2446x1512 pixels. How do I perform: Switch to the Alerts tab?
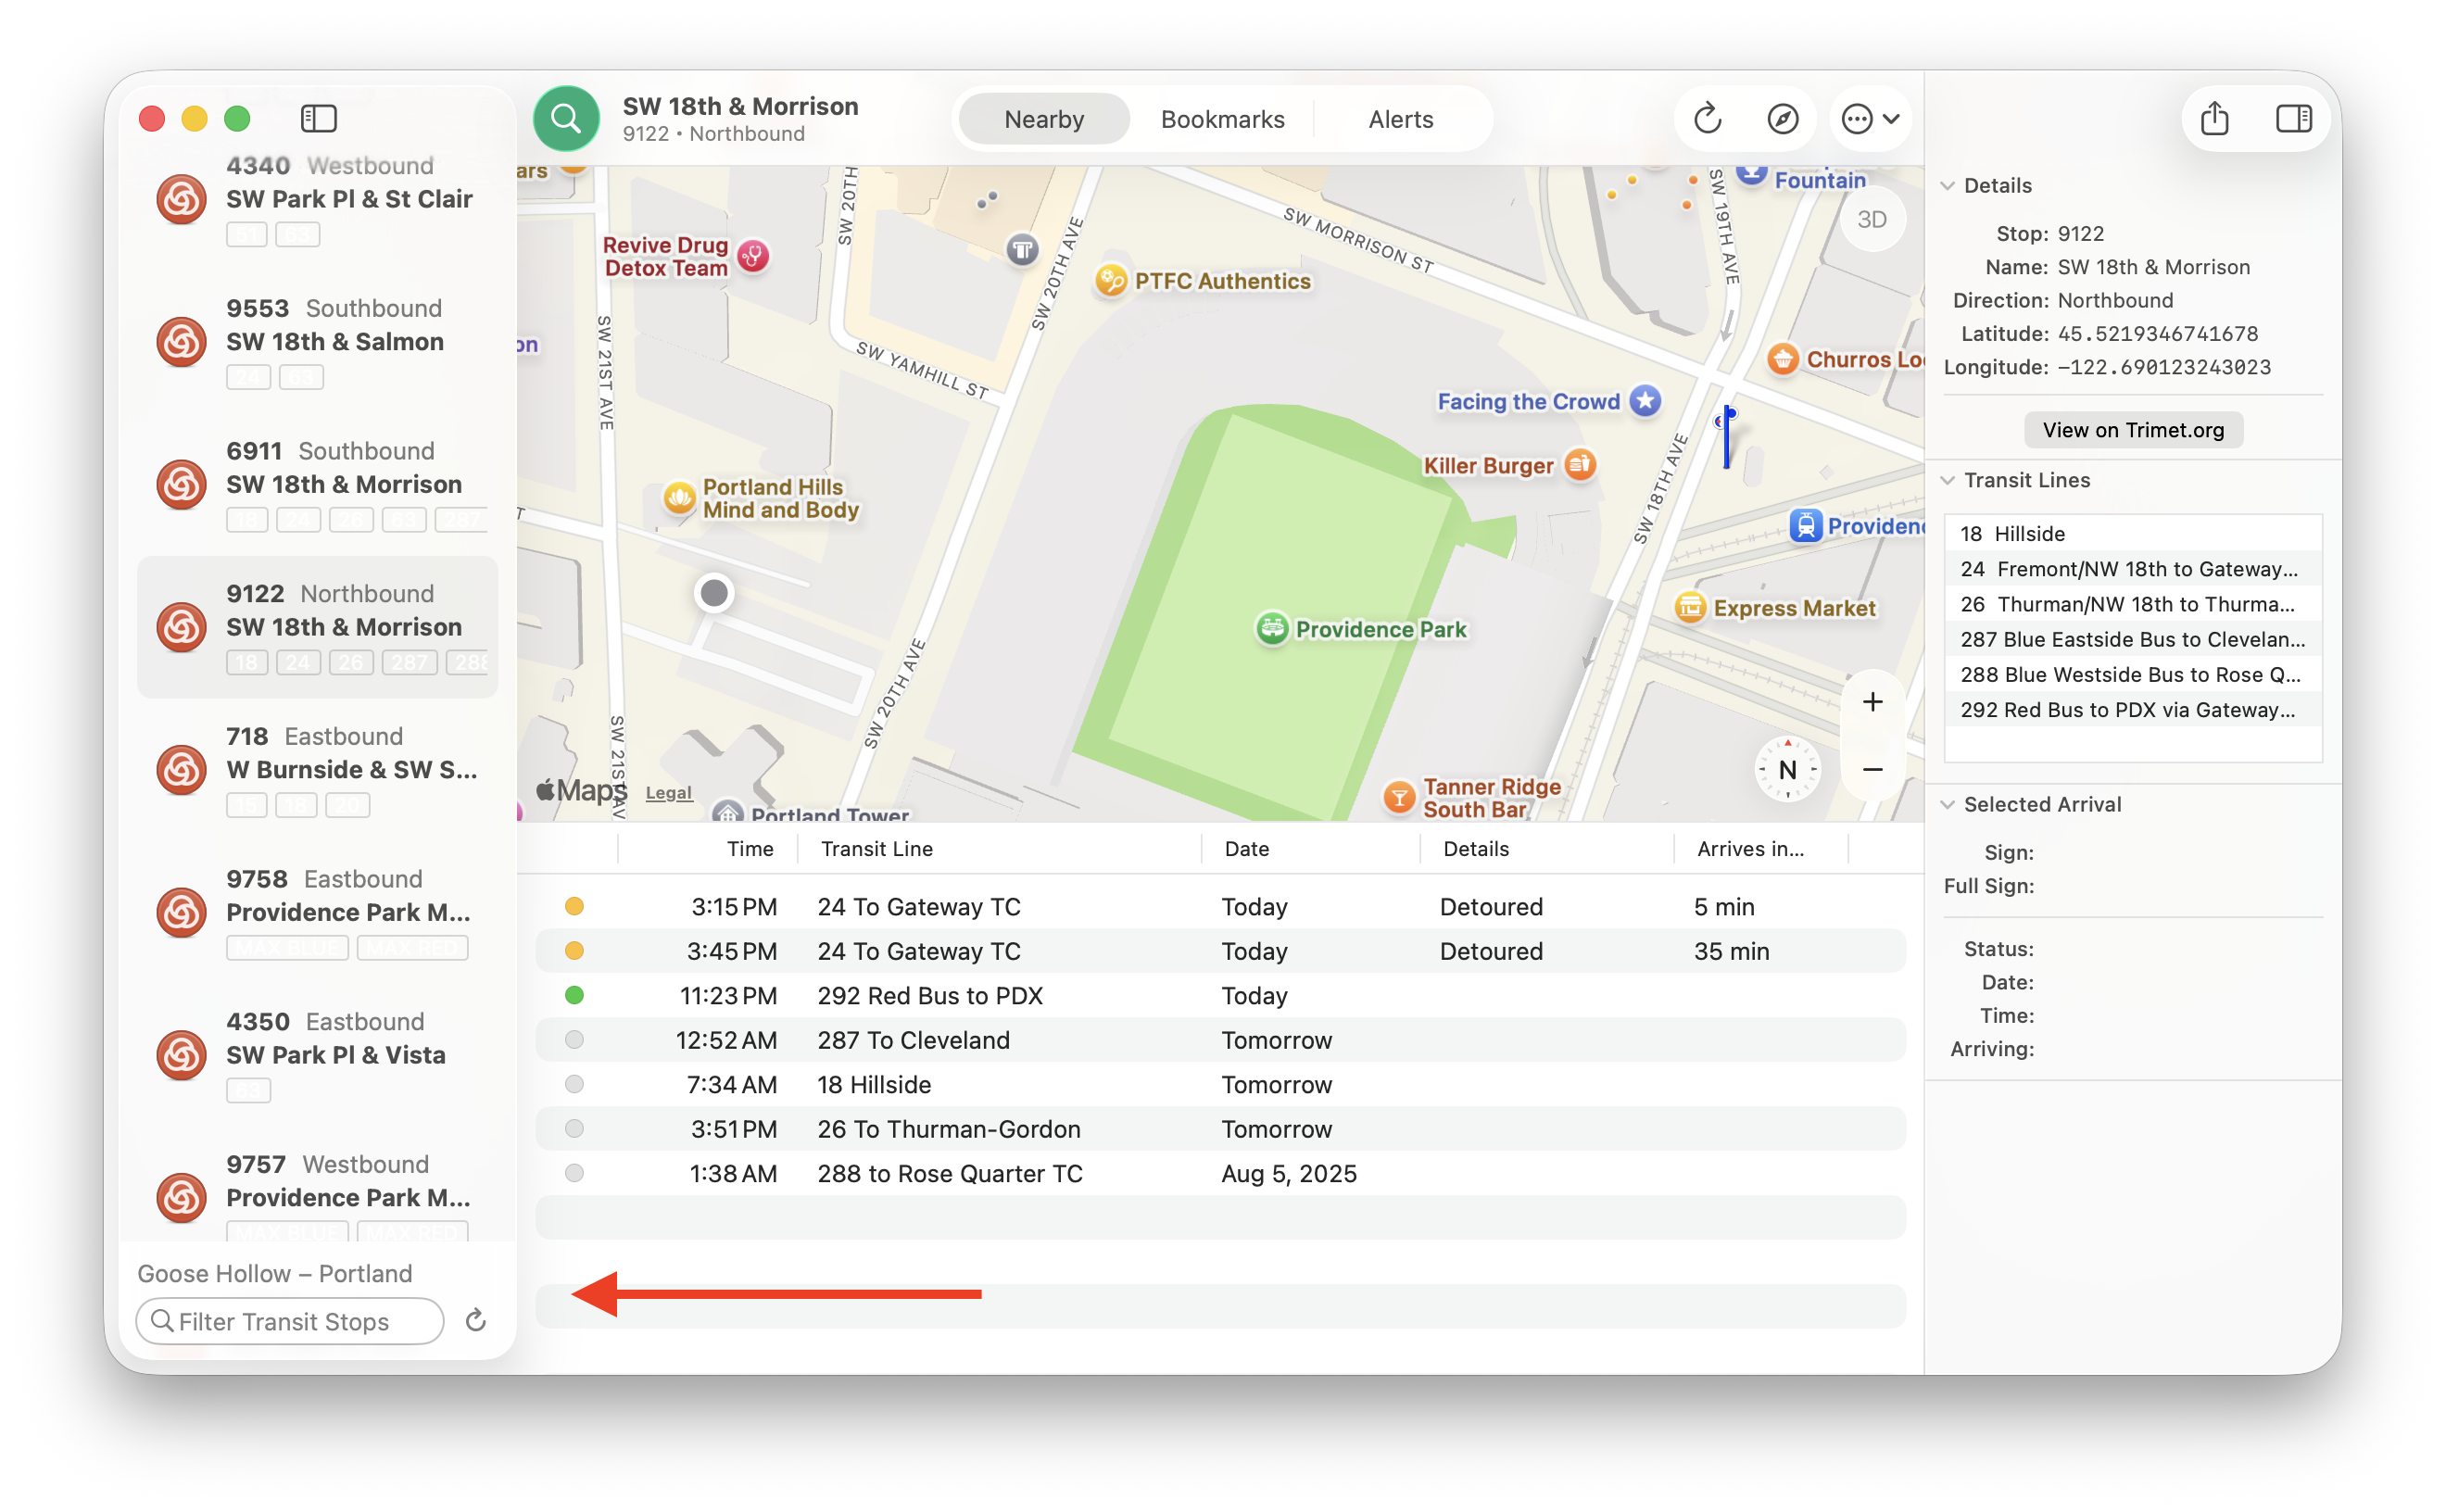[x=1400, y=120]
